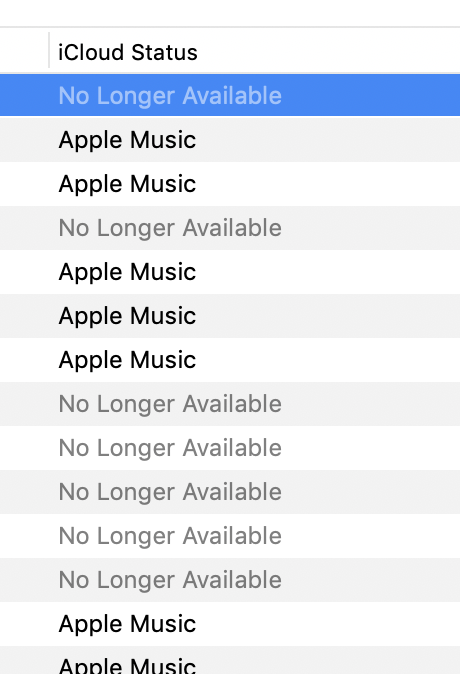This screenshot has height=674, width=460.
Task: Select the second Apple Music row from top
Action: click(230, 184)
